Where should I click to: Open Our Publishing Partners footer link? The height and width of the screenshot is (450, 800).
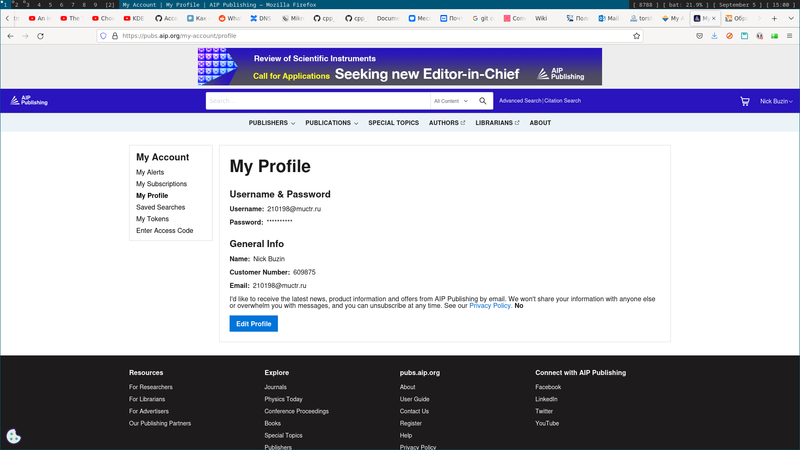[160, 423]
